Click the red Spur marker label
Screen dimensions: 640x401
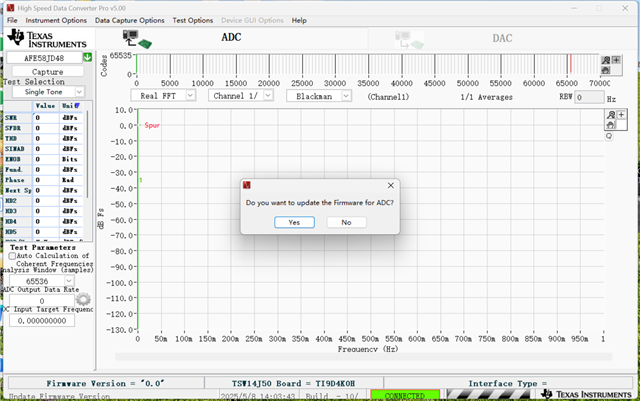click(x=152, y=125)
